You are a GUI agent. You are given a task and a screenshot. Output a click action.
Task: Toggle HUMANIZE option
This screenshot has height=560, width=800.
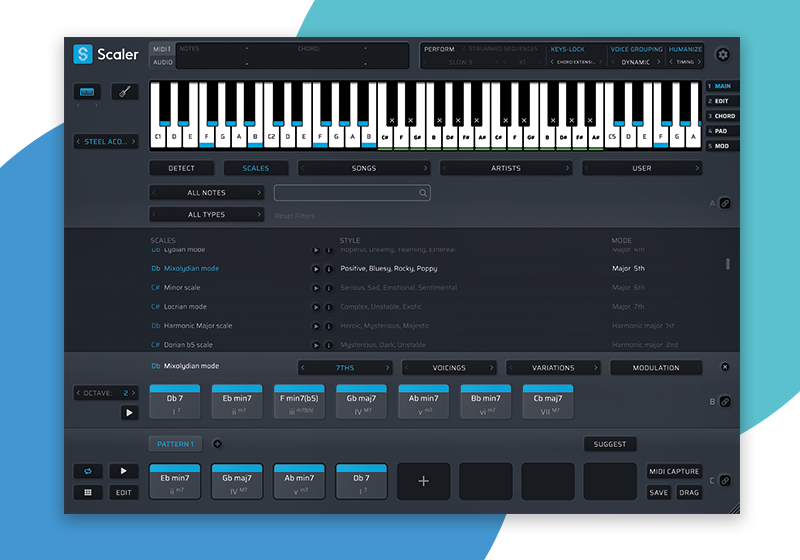coord(685,49)
